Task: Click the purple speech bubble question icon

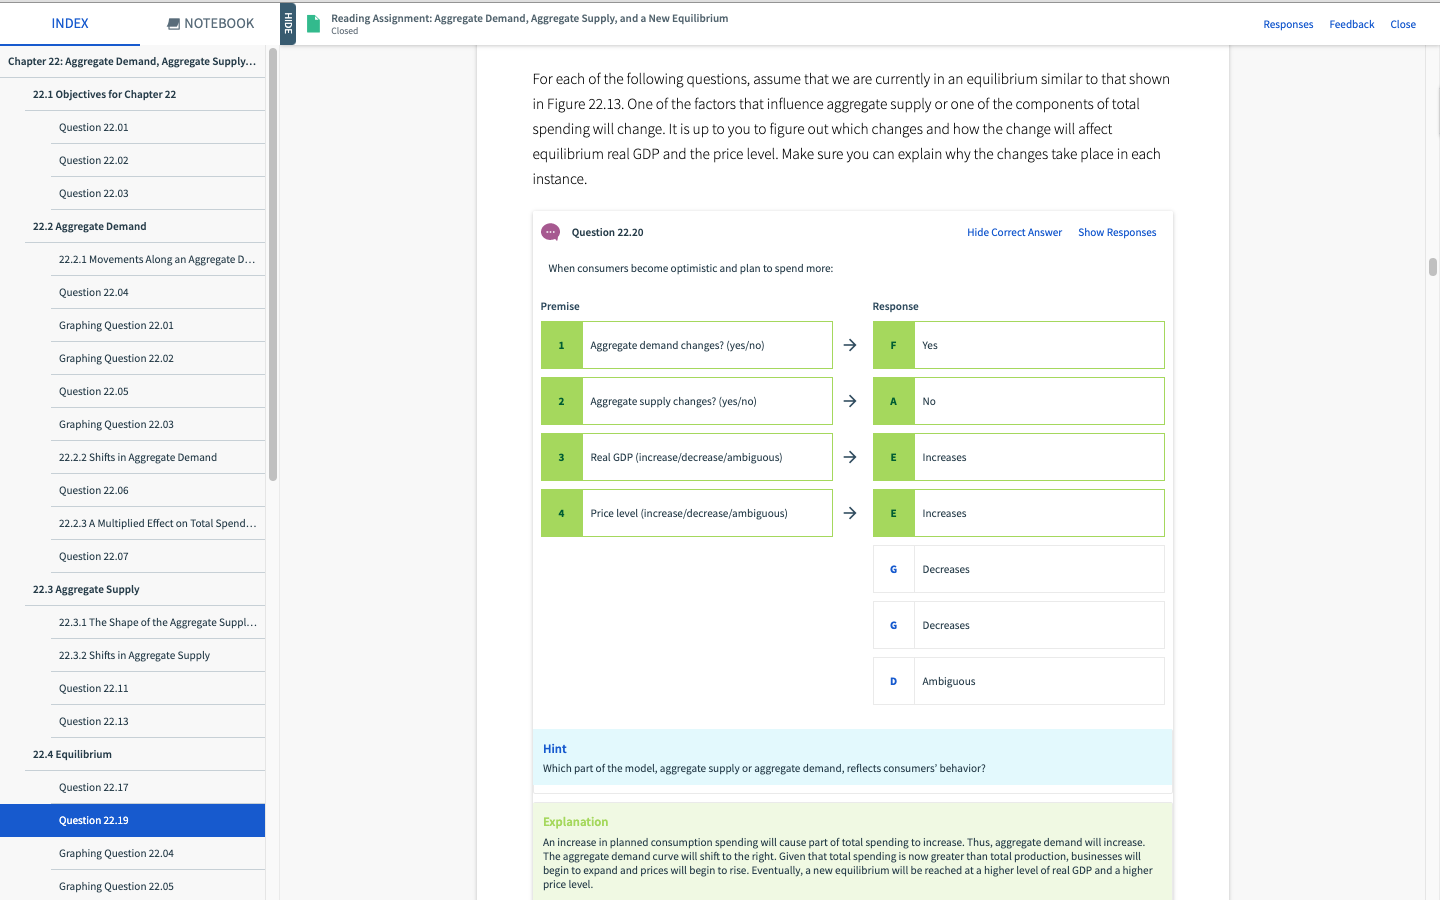Action: pos(550,232)
